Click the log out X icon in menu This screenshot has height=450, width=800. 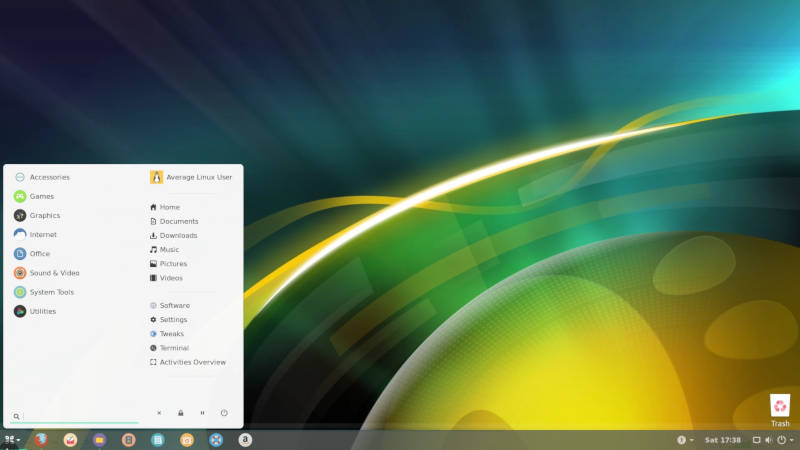pos(159,413)
